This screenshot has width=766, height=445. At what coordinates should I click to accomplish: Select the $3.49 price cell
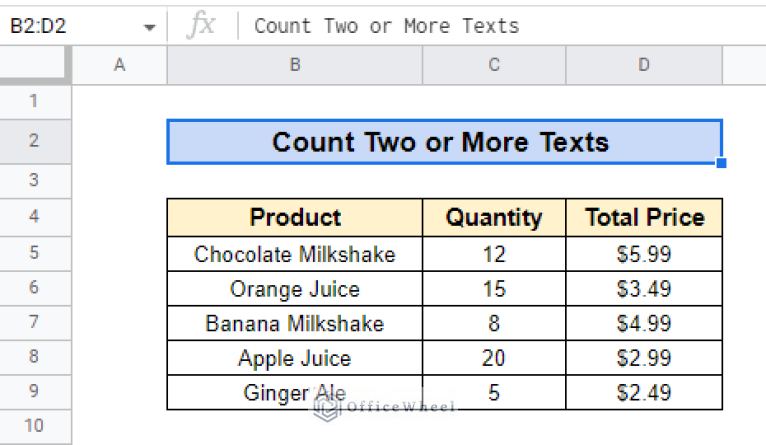point(644,289)
